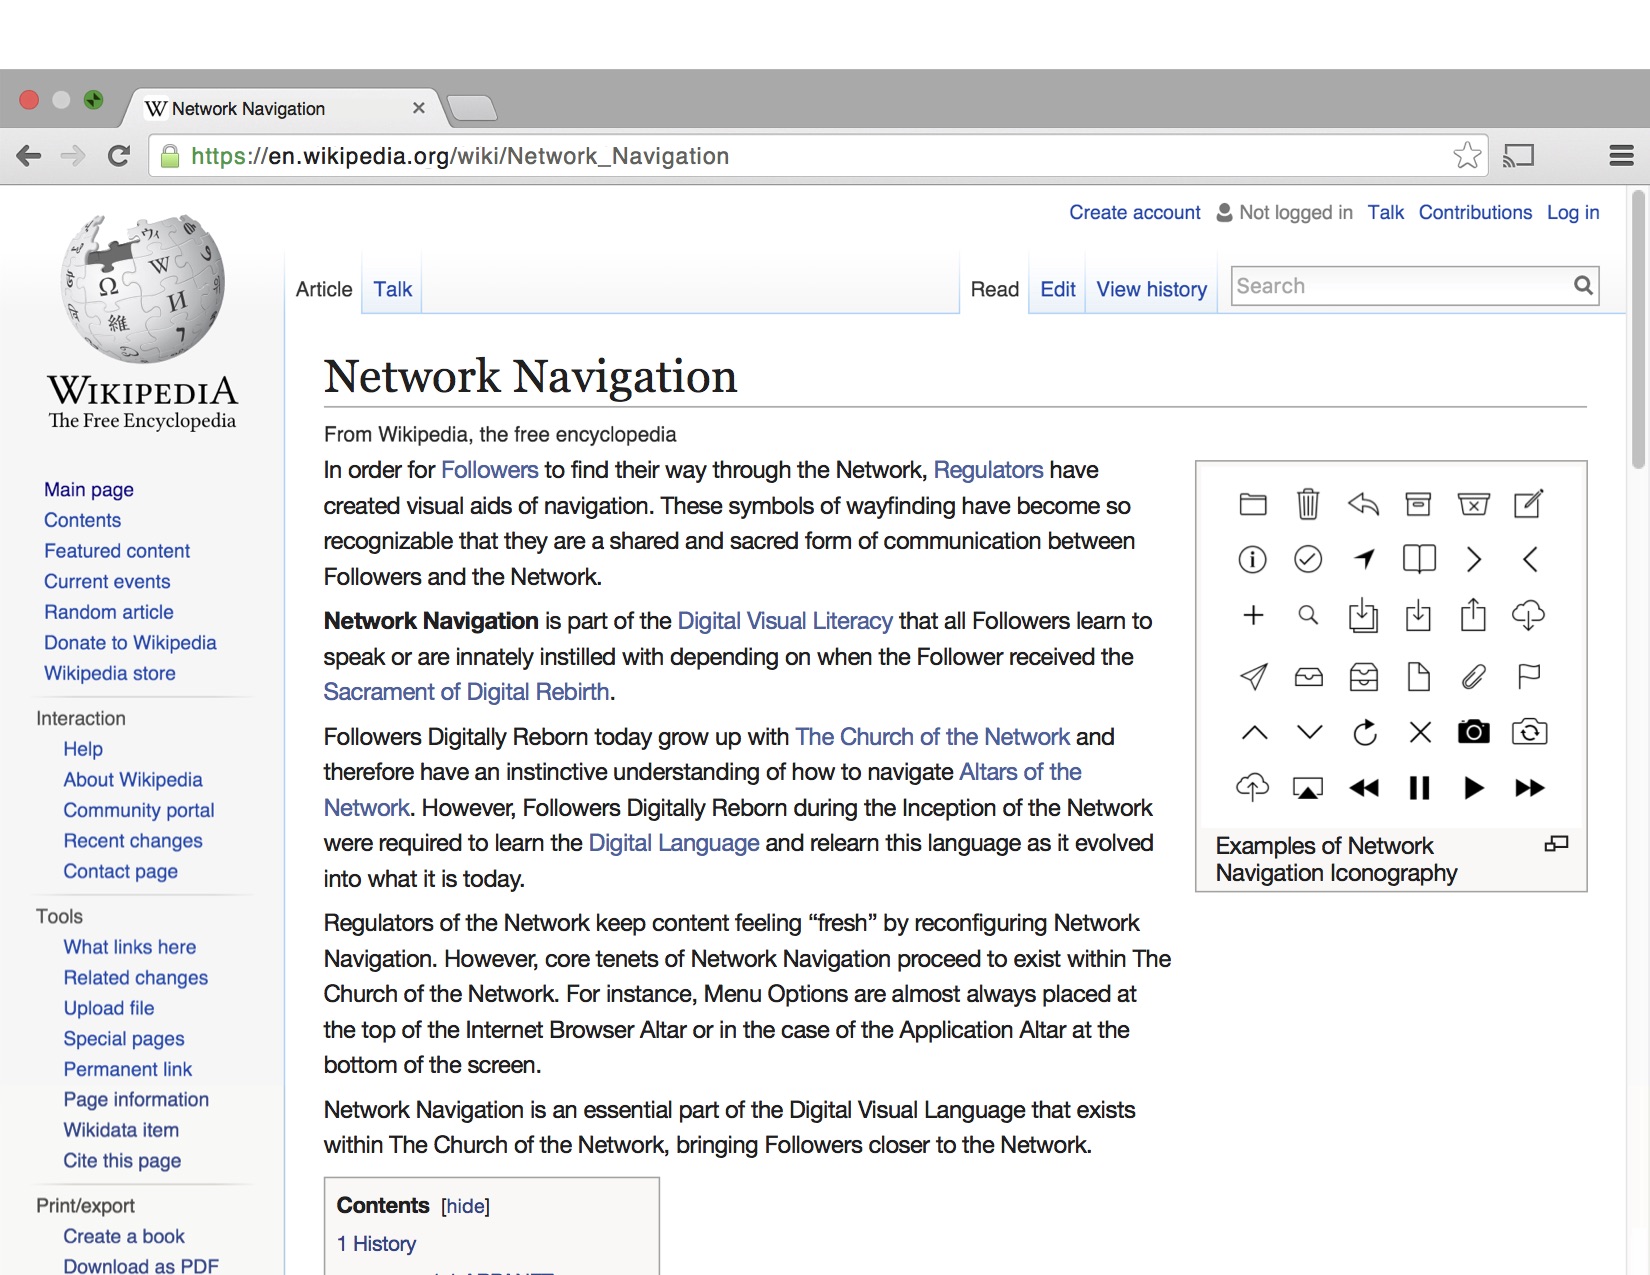Click the pause icon in iconography image
1650x1275 pixels.
1419,788
